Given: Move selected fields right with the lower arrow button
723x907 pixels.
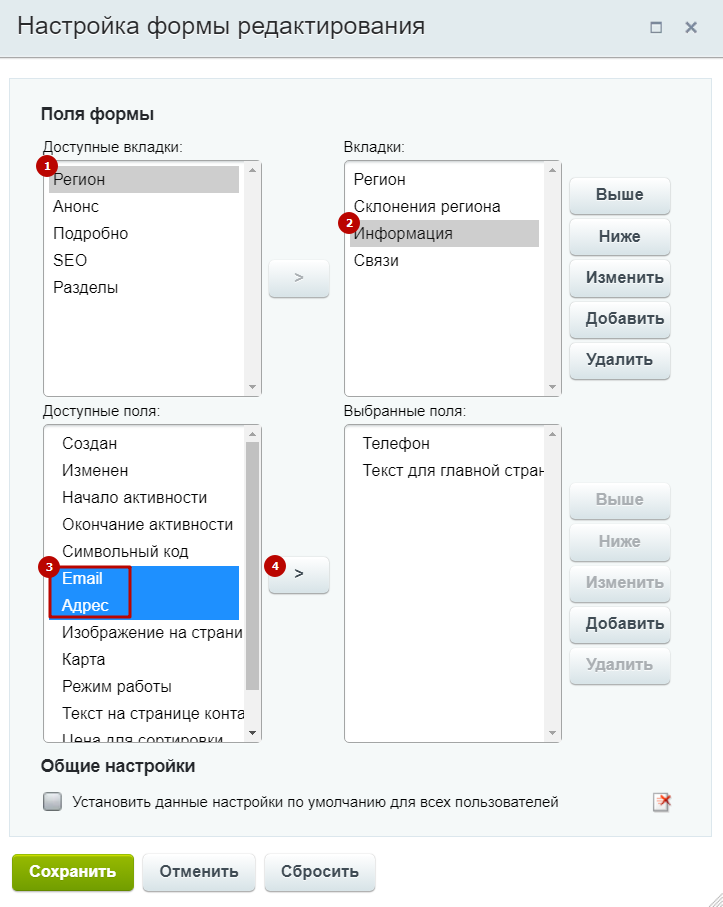Looking at the screenshot, I should (x=299, y=574).
